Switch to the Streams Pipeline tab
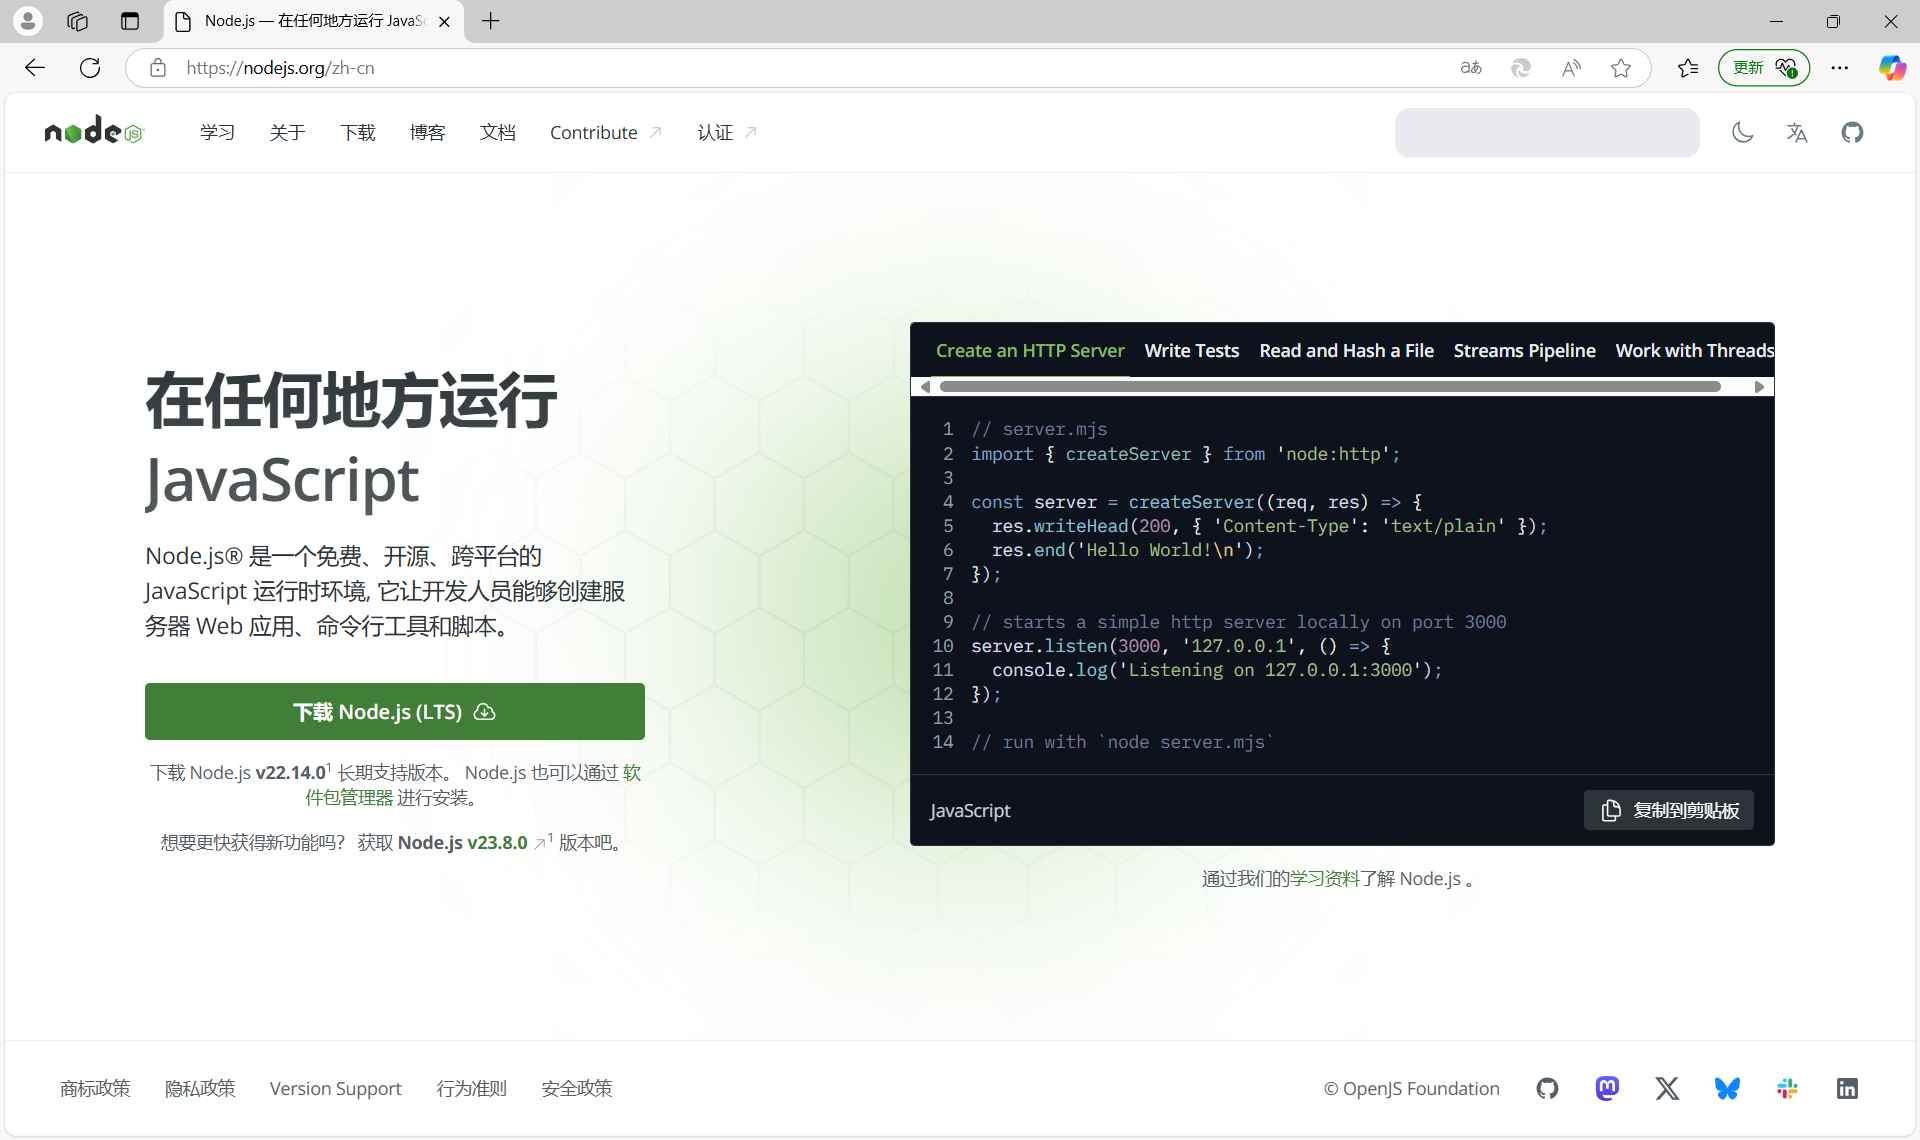This screenshot has width=1920, height=1140. coord(1524,350)
